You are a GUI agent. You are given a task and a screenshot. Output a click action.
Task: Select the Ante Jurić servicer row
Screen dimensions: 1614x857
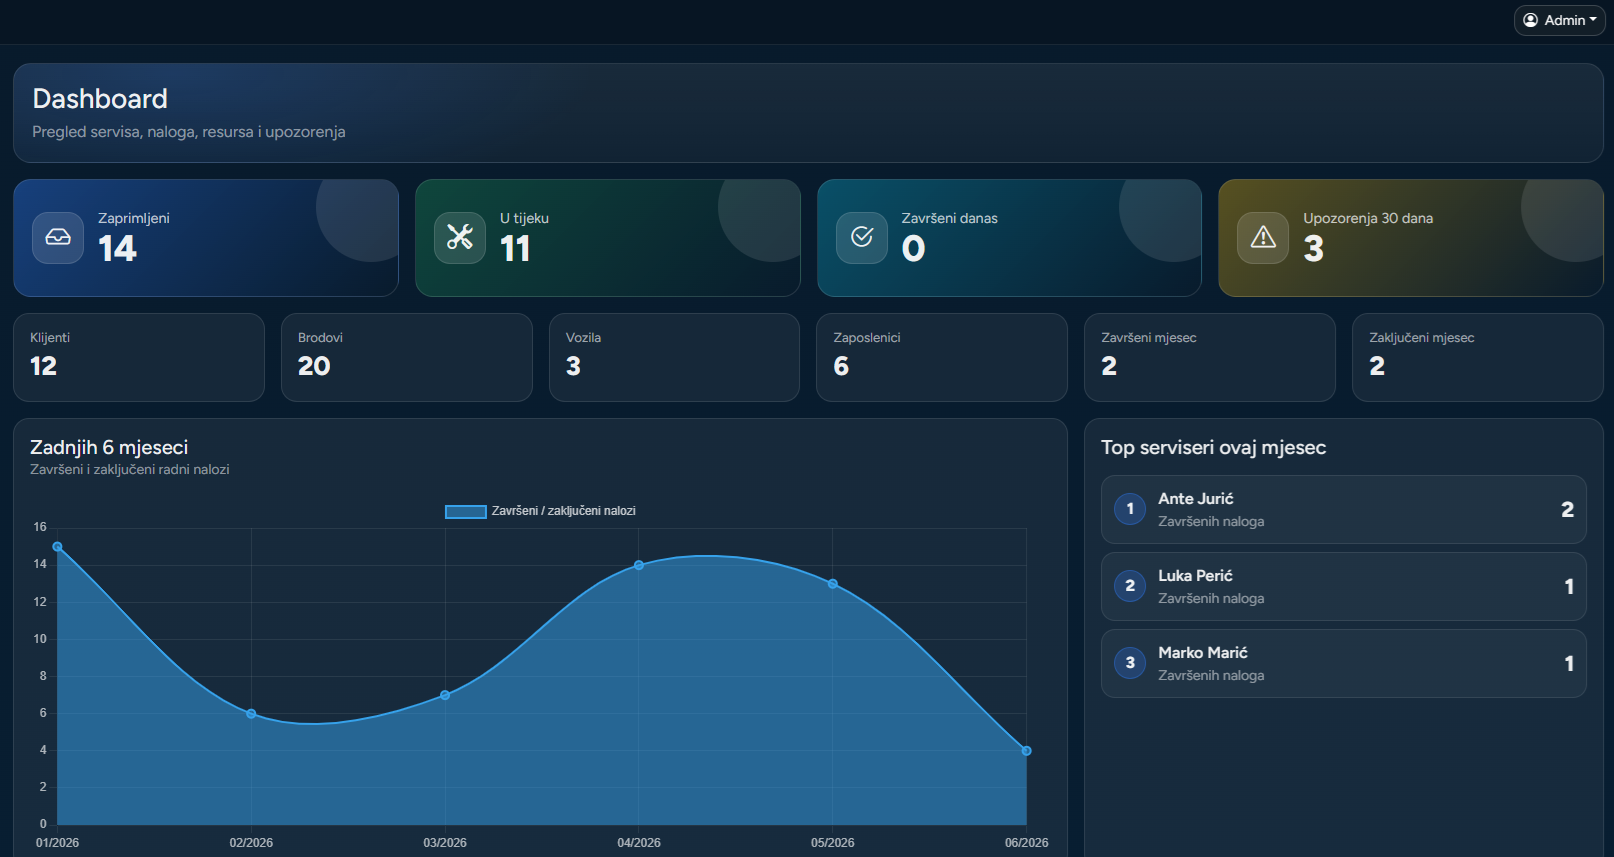pos(1344,510)
